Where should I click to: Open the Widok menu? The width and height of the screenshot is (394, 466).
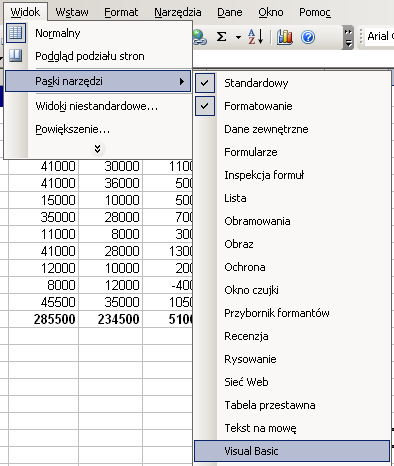25,12
